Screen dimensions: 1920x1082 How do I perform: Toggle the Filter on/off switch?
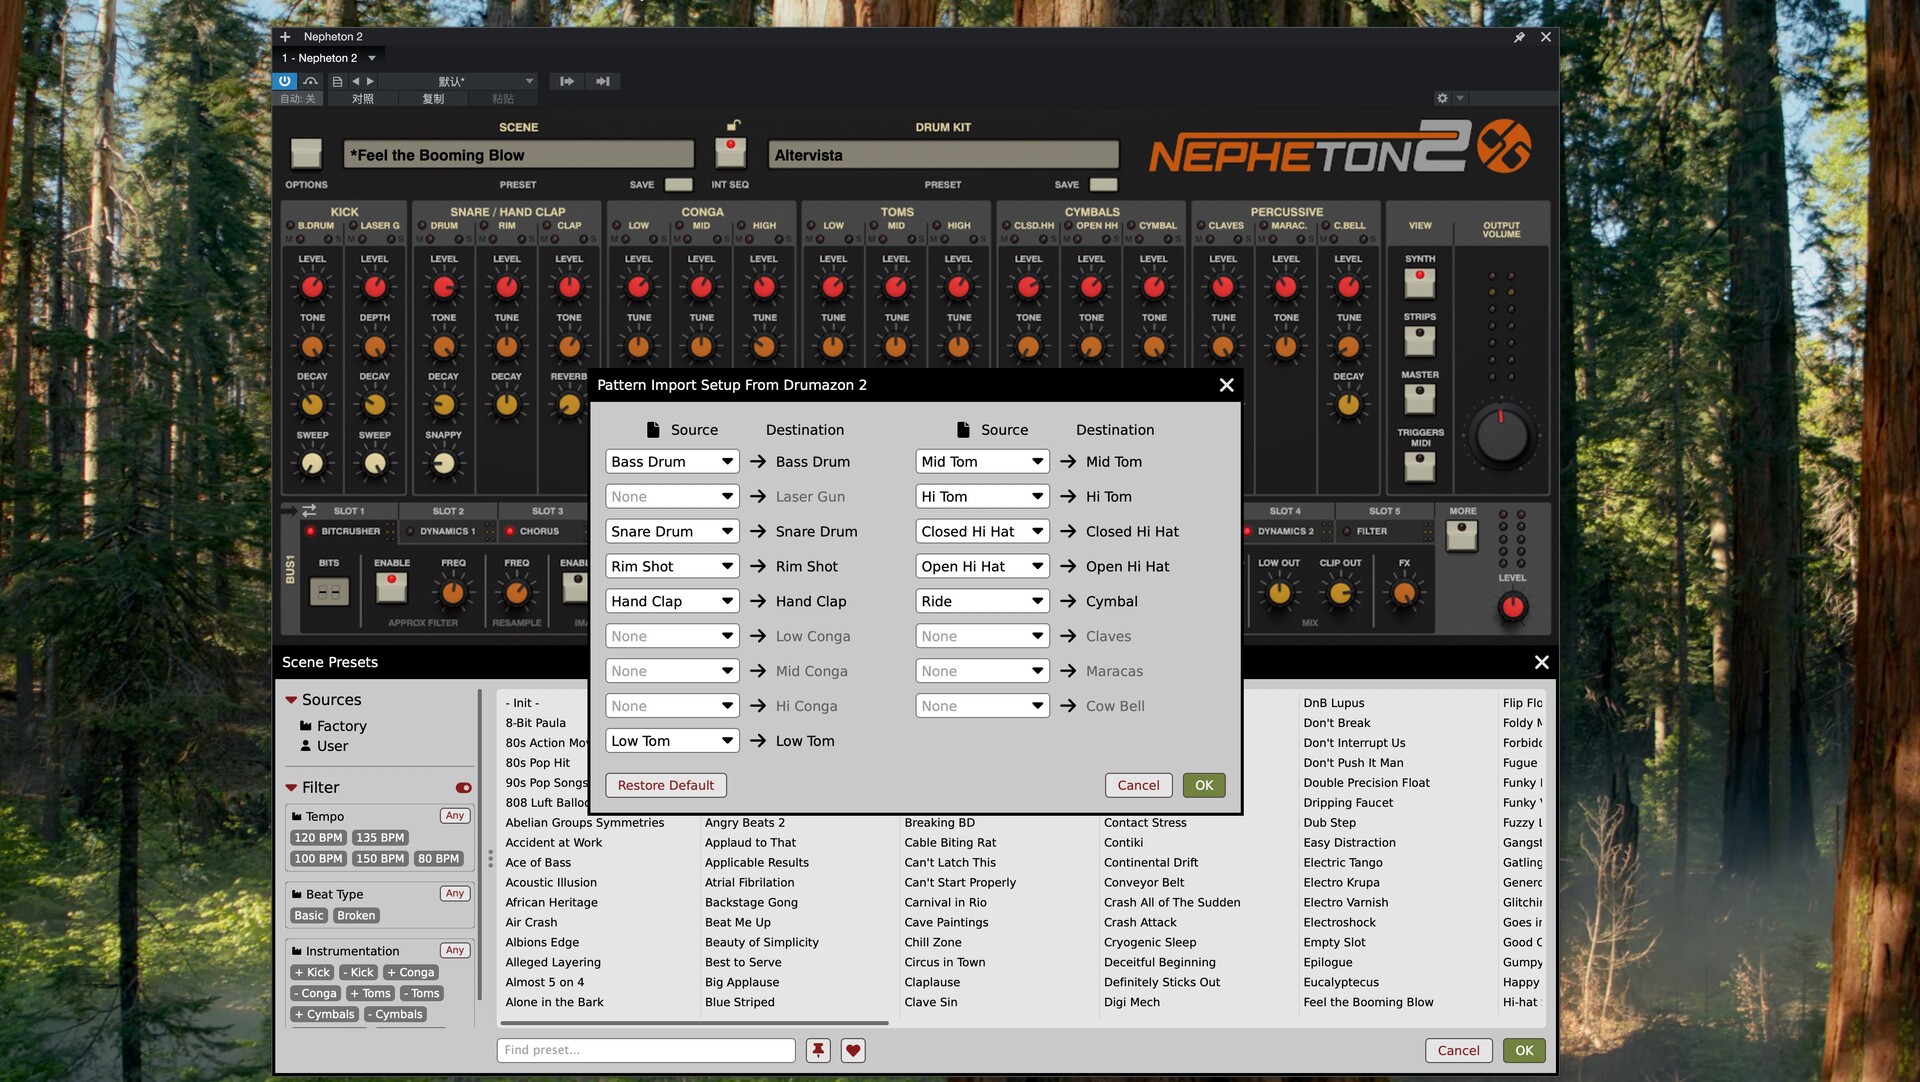pyautogui.click(x=463, y=788)
